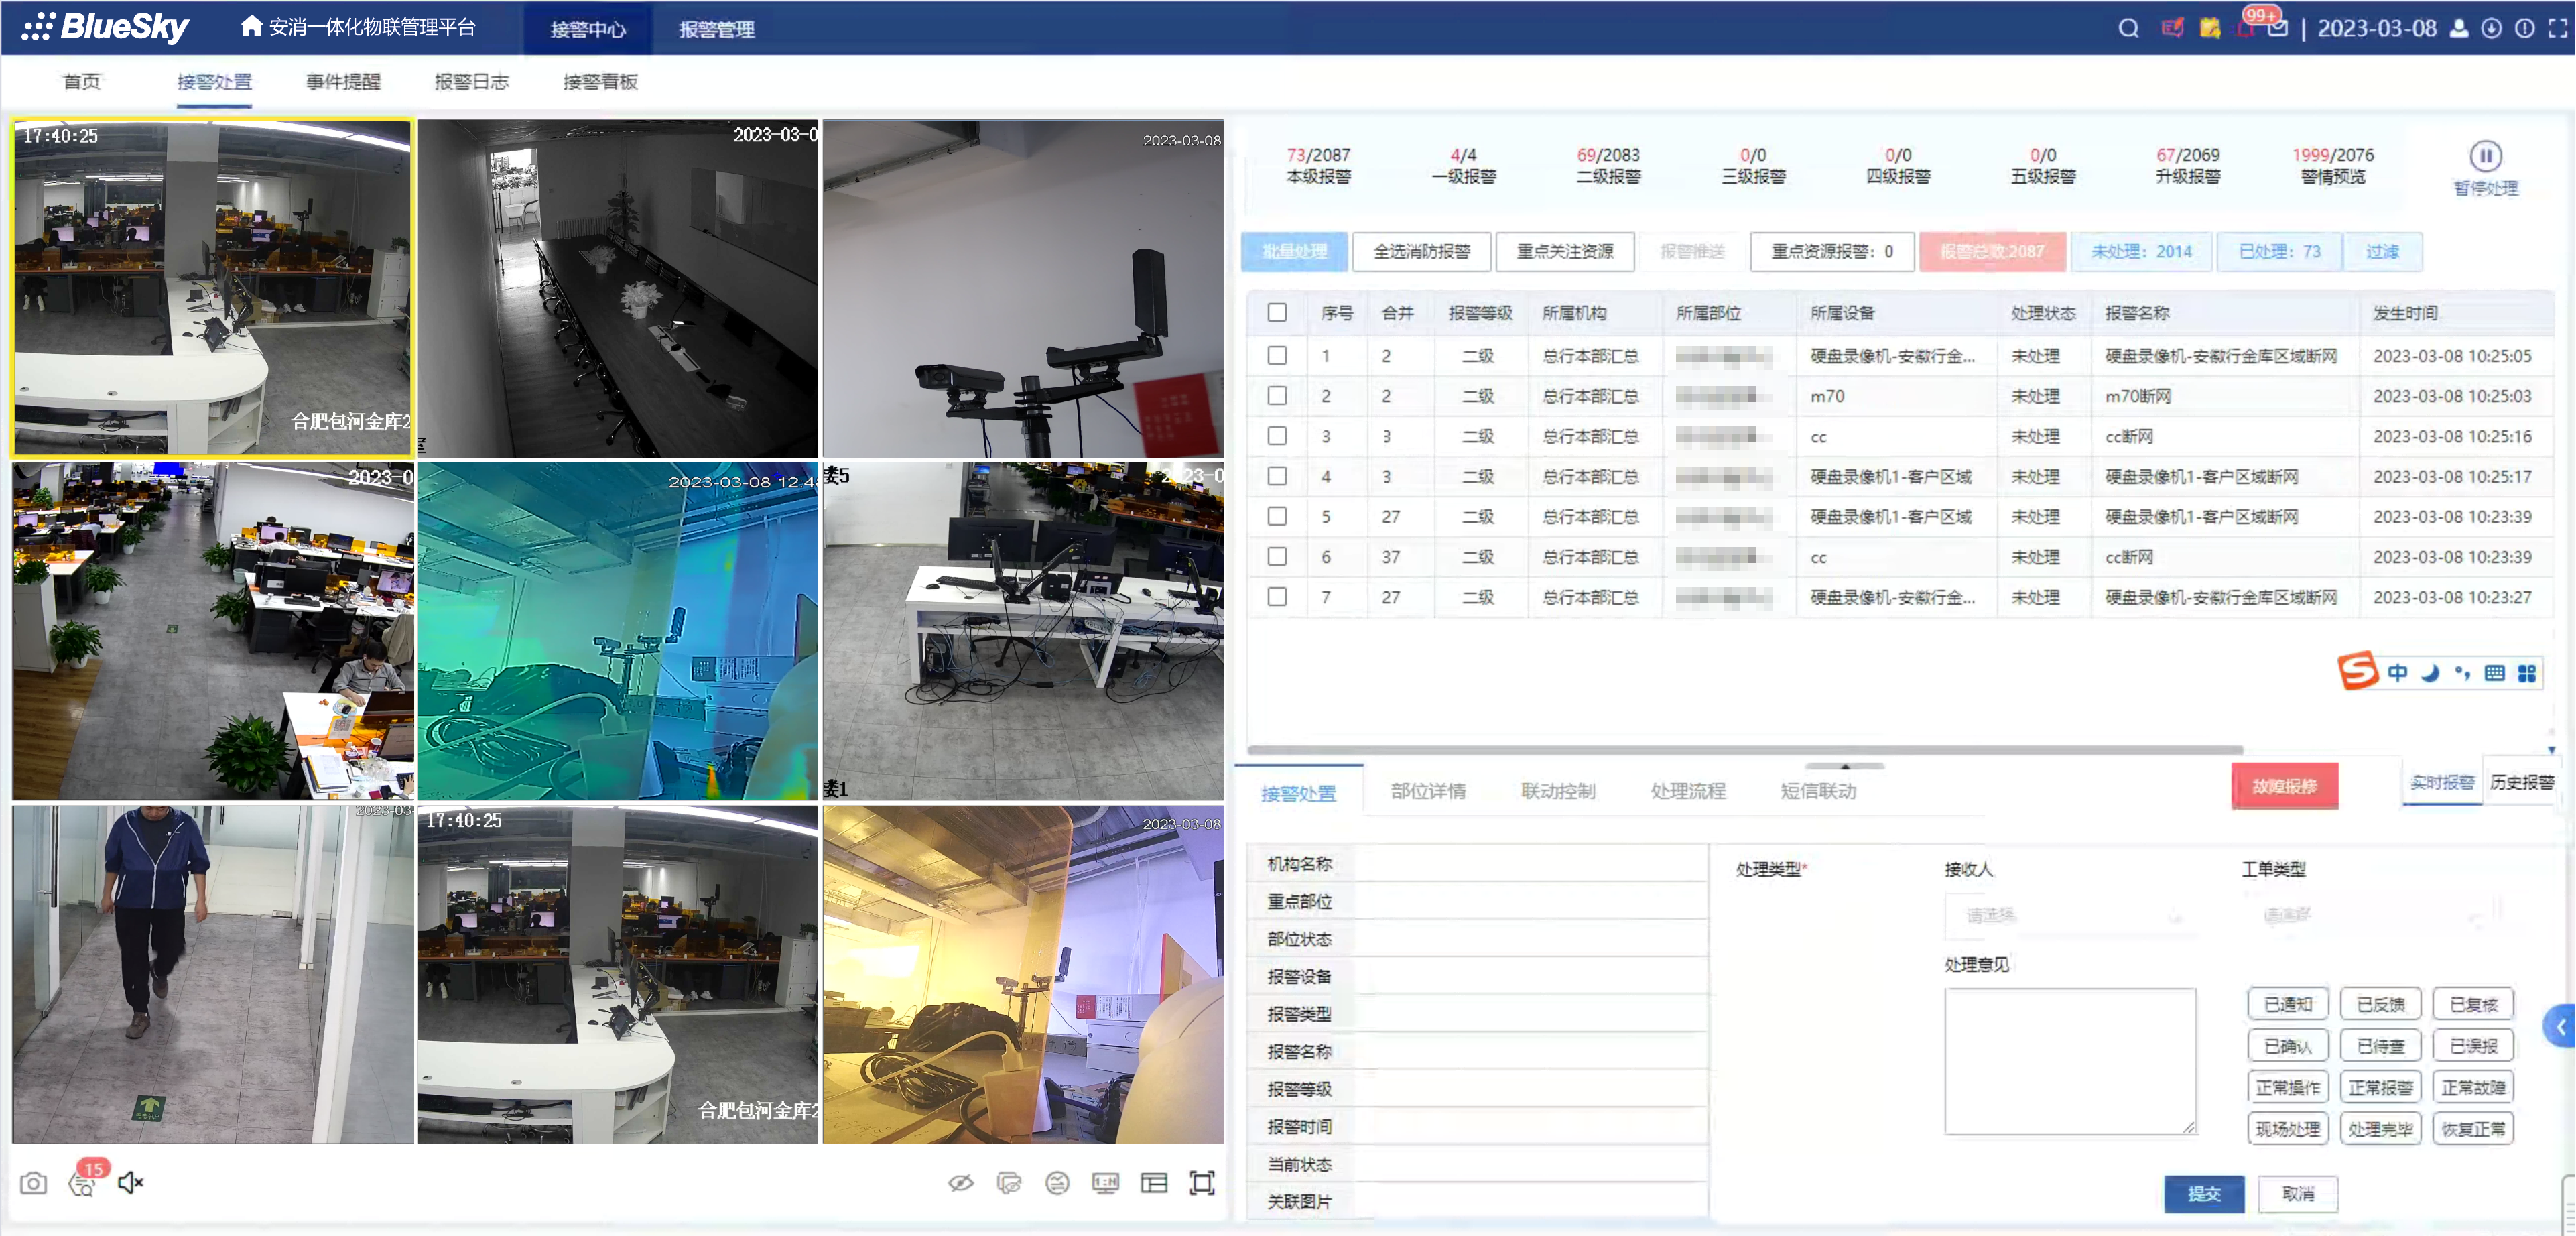Select the thermal cyan camera feed
Image resolution: width=2576 pixels, height=1236 pixels.
[618, 631]
